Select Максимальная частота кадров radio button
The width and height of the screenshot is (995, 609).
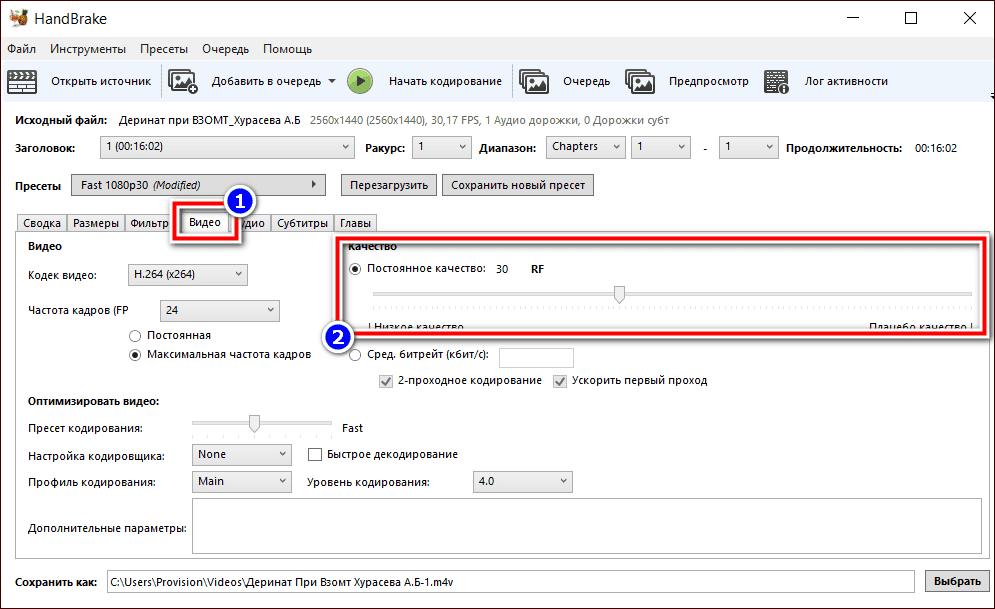pyautogui.click(x=135, y=355)
